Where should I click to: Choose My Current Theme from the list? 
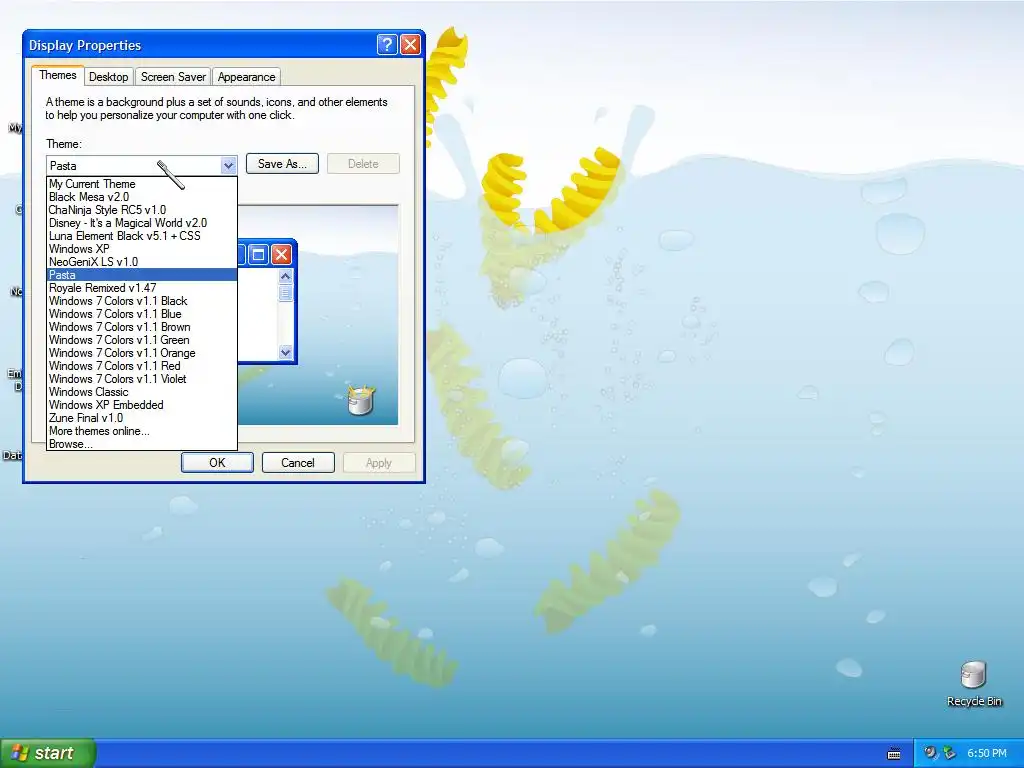(x=142, y=184)
